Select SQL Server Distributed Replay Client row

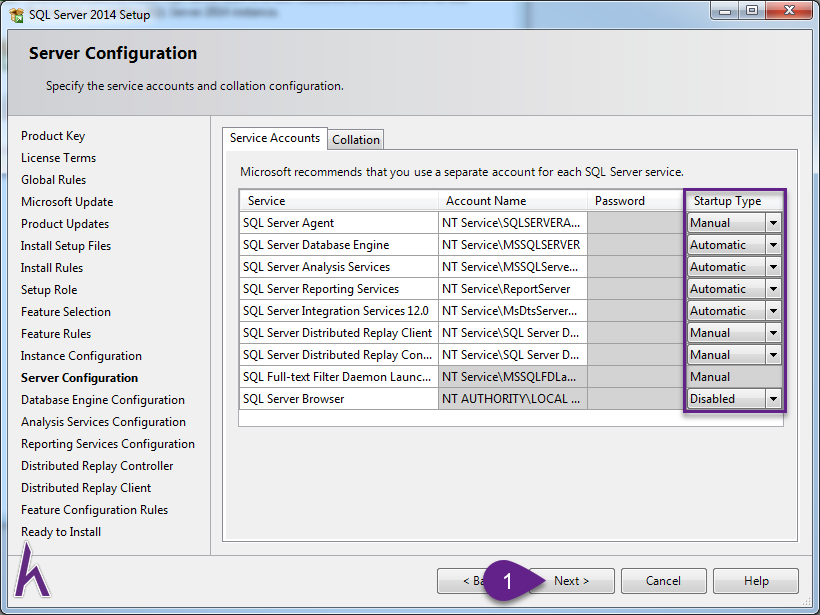339,333
